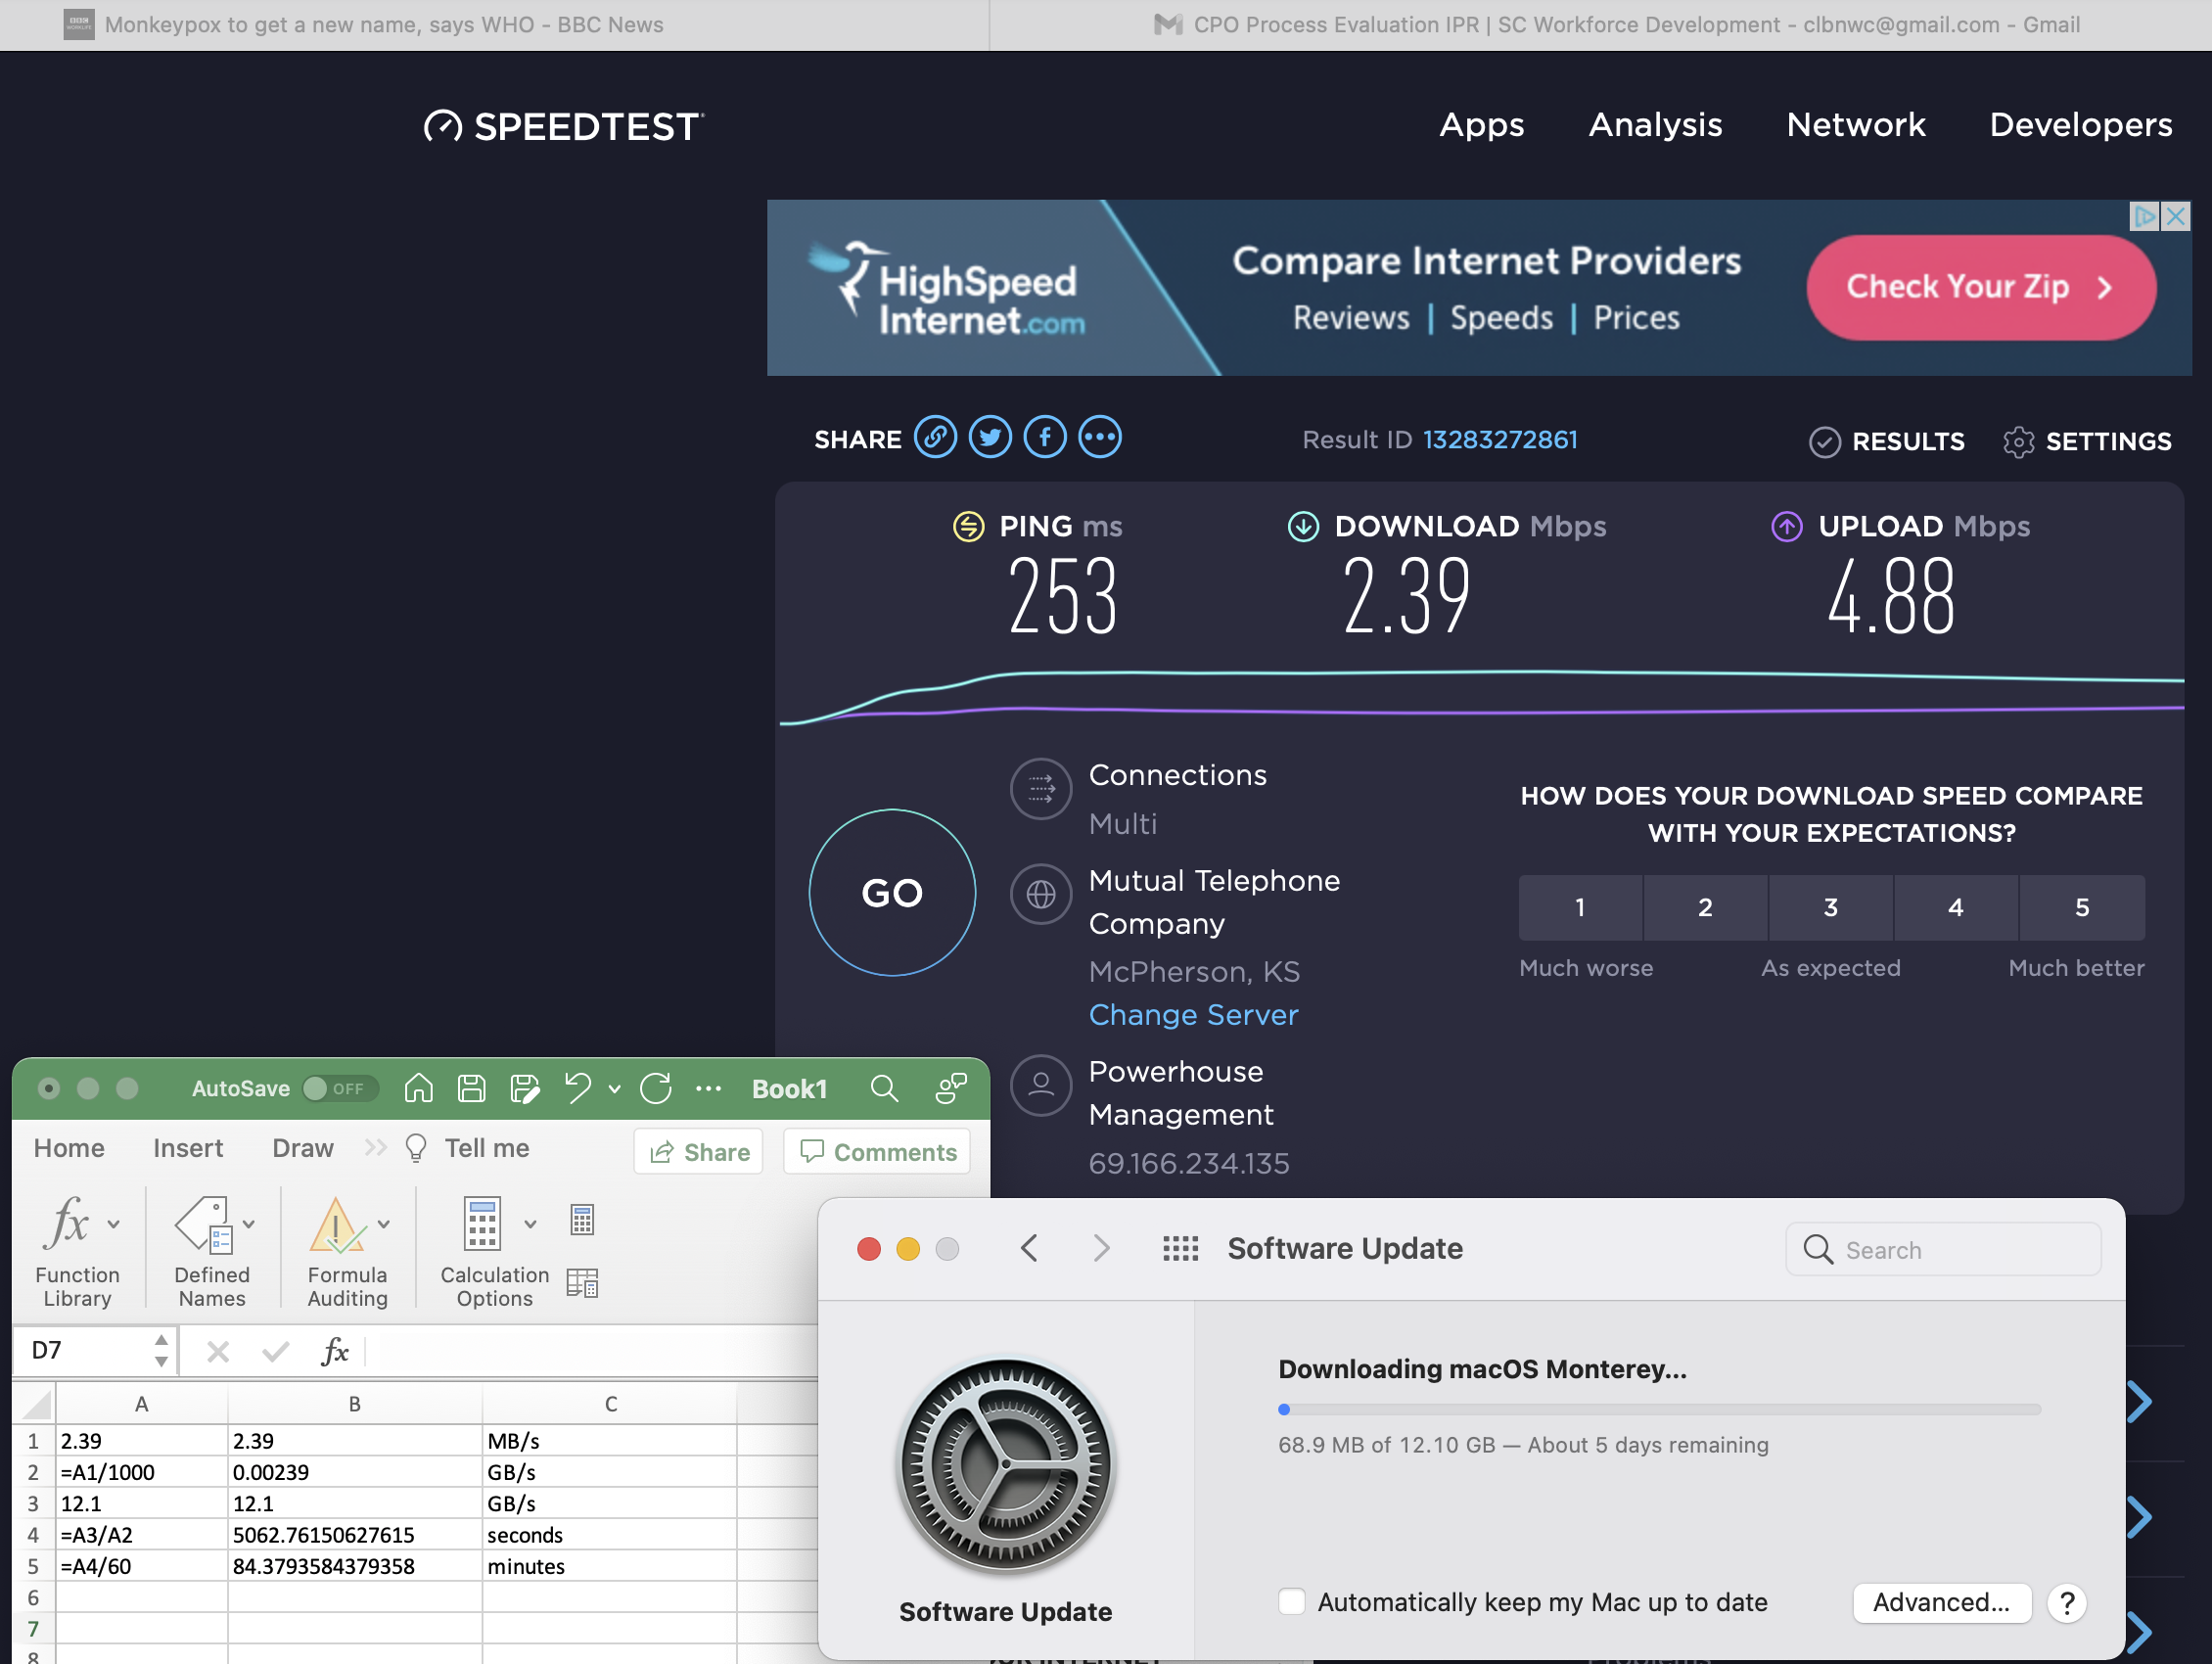
Task: Click the Twitter share icon
Action: 989,438
